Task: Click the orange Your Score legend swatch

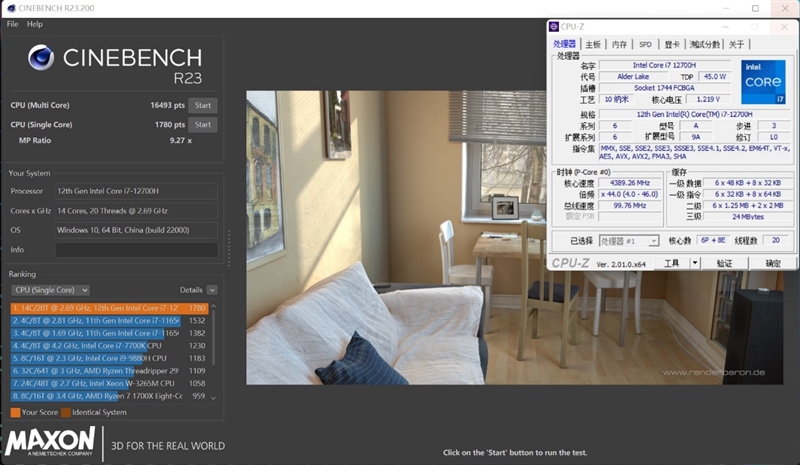Action: pos(15,412)
